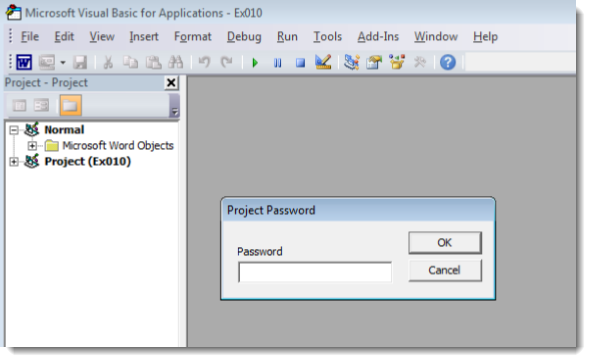Screen dimensions: 591x362
Task: Open Object Browser toolbar icon
Action: tap(397, 62)
